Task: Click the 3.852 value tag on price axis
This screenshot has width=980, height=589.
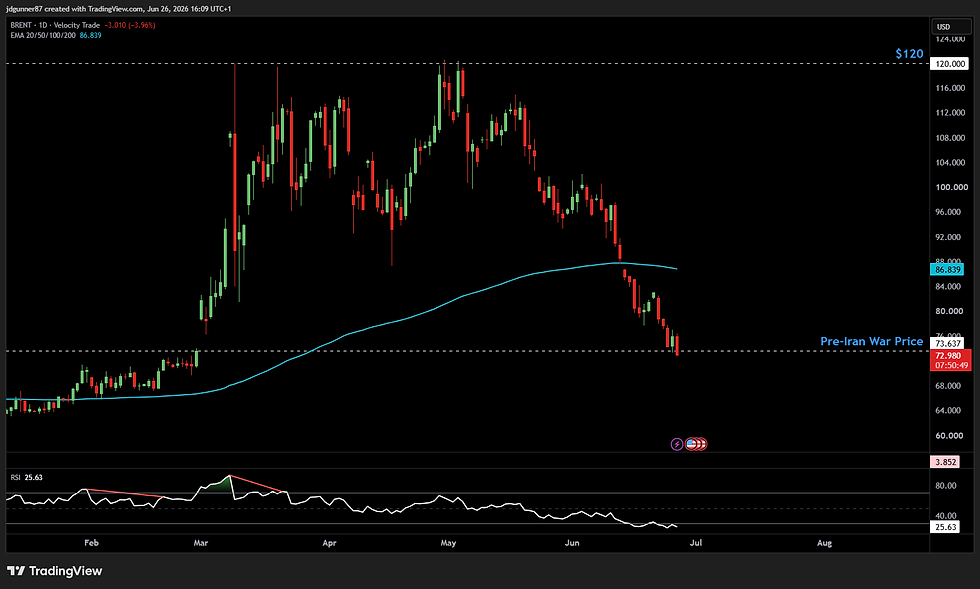Action: pos(946,462)
